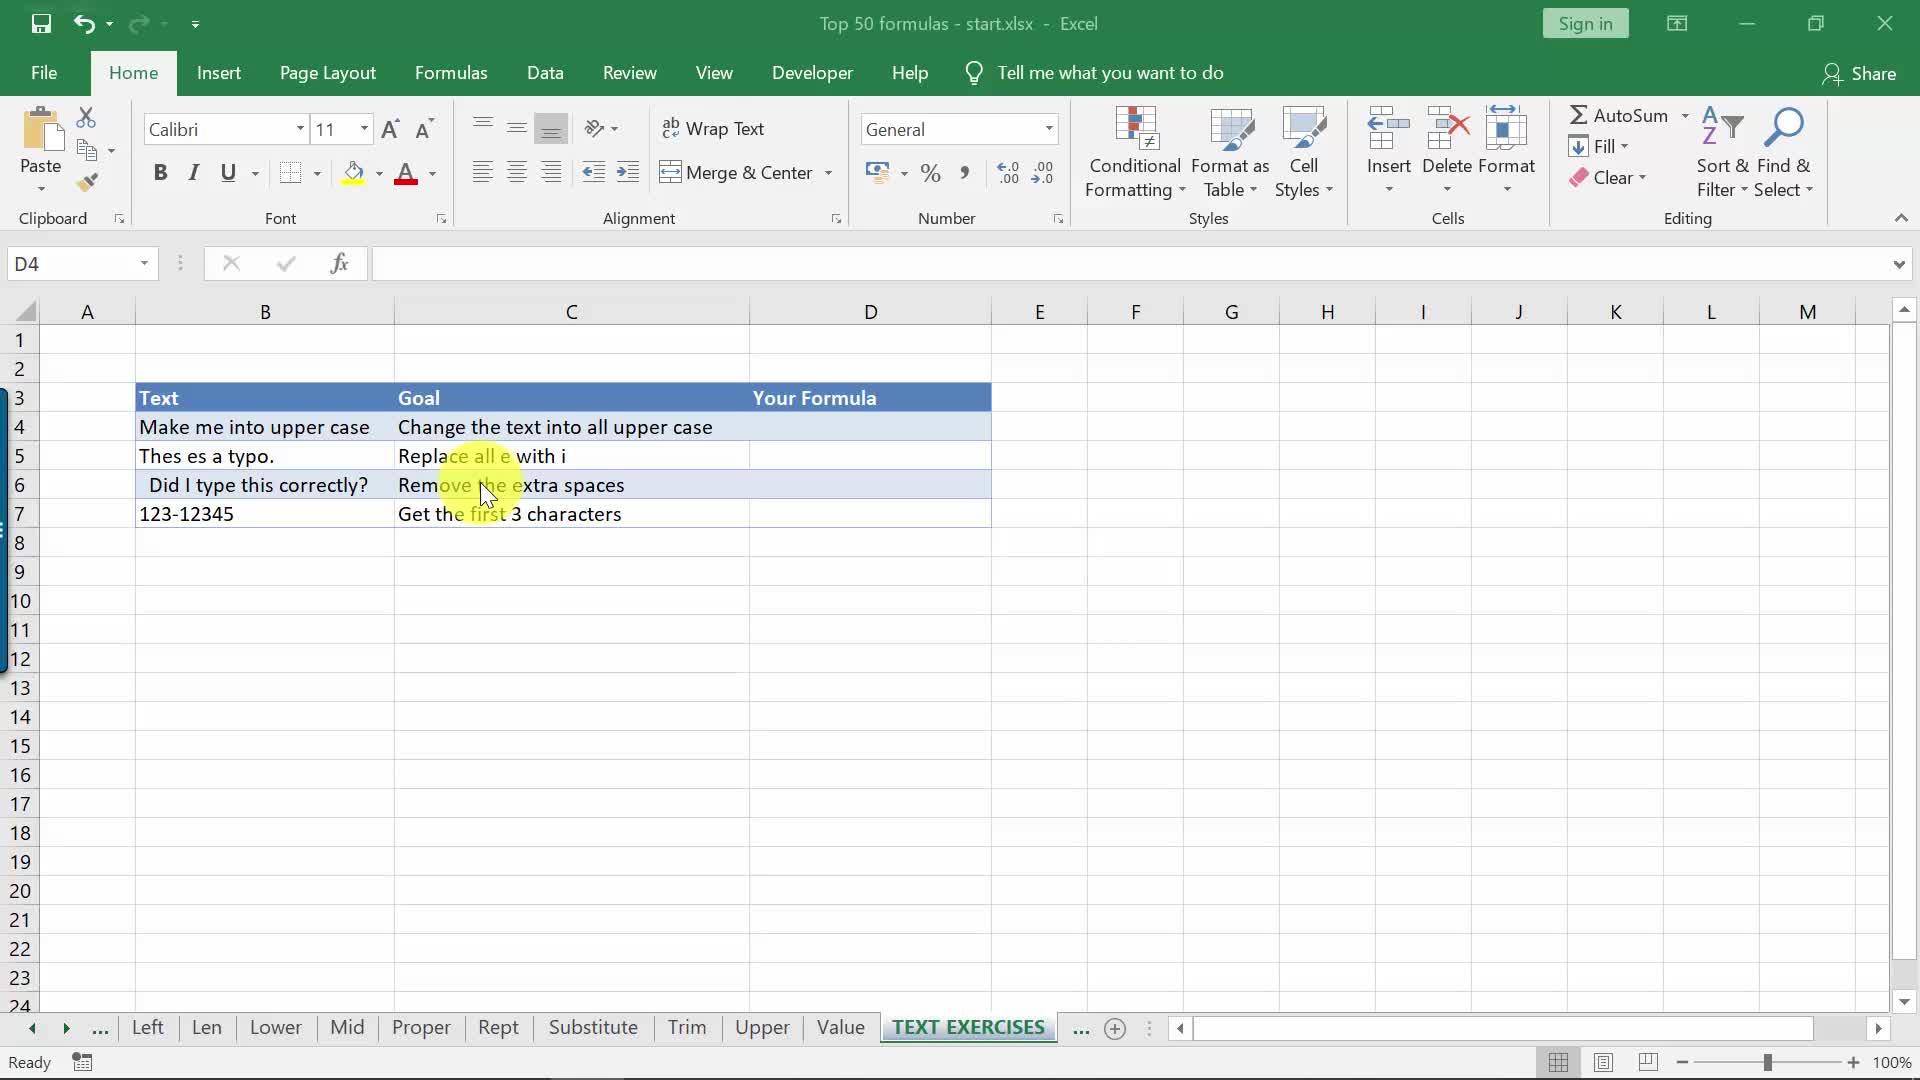The width and height of the screenshot is (1920, 1080).
Task: Open the Number Format dropdown
Action: point(1048,129)
